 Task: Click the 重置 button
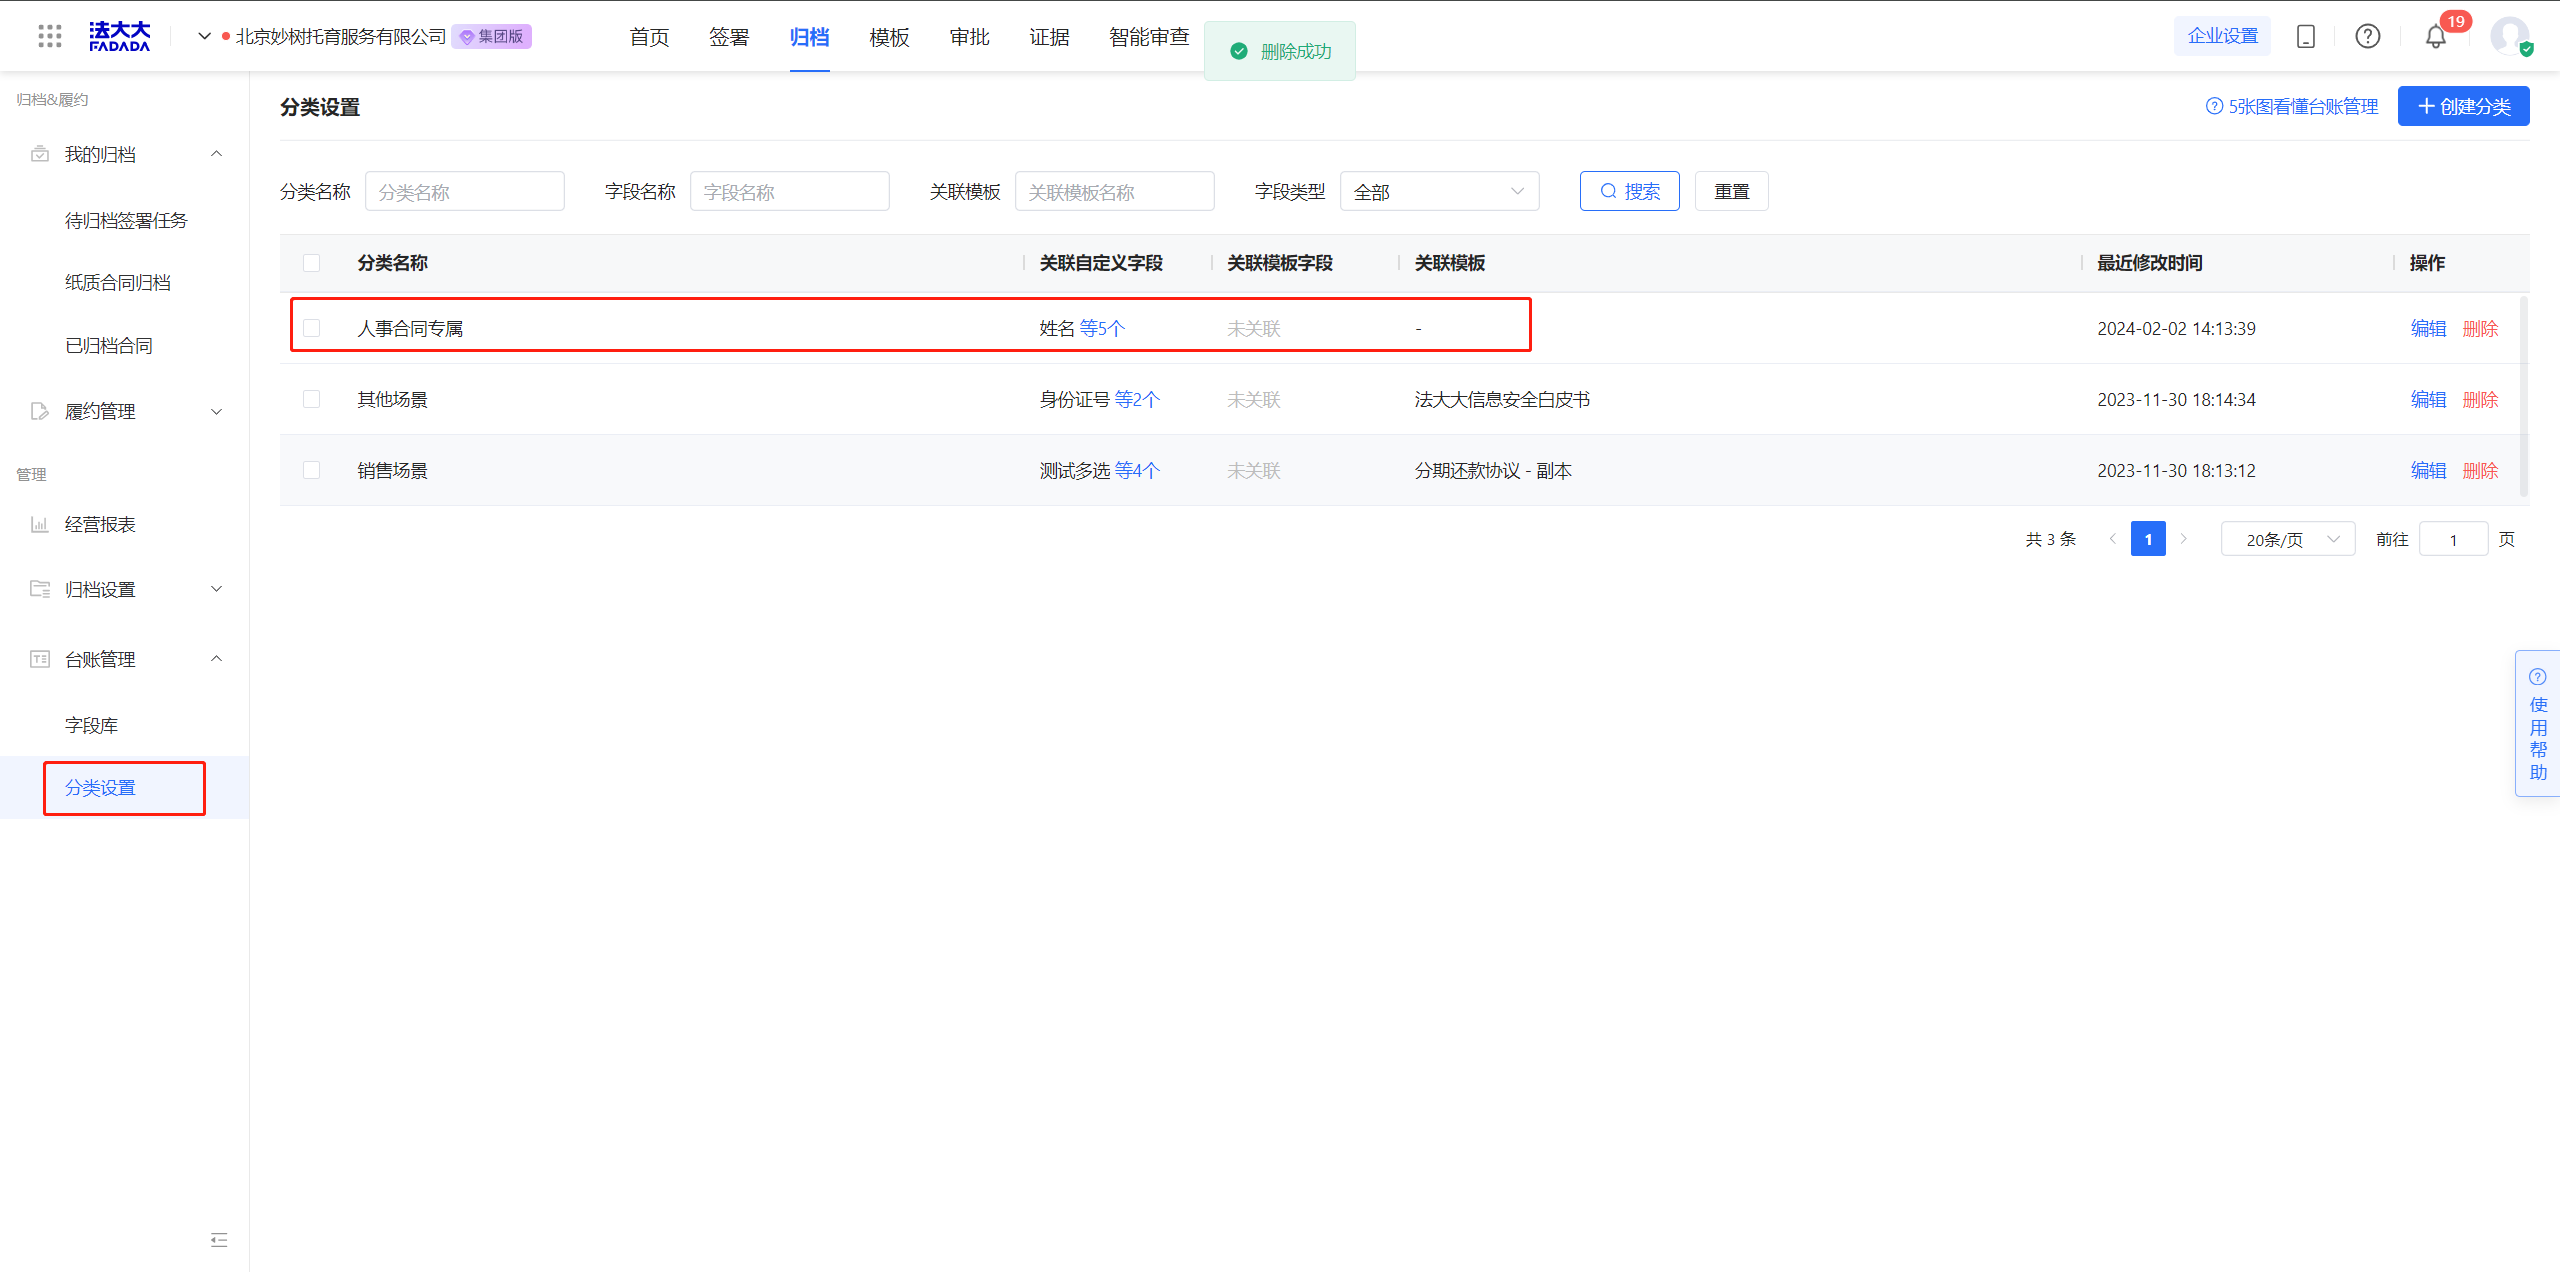[x=1732, y=191]
